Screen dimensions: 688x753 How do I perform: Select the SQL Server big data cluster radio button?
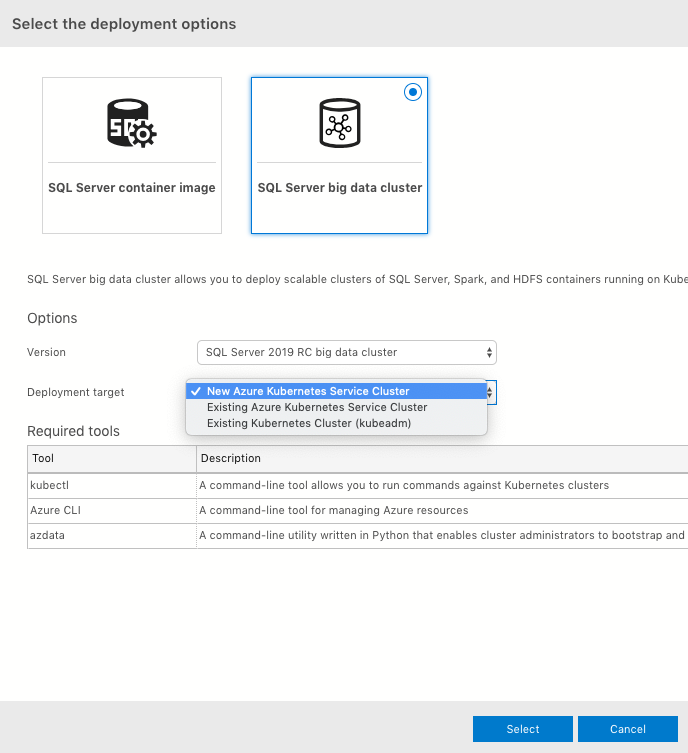point(412,92)
